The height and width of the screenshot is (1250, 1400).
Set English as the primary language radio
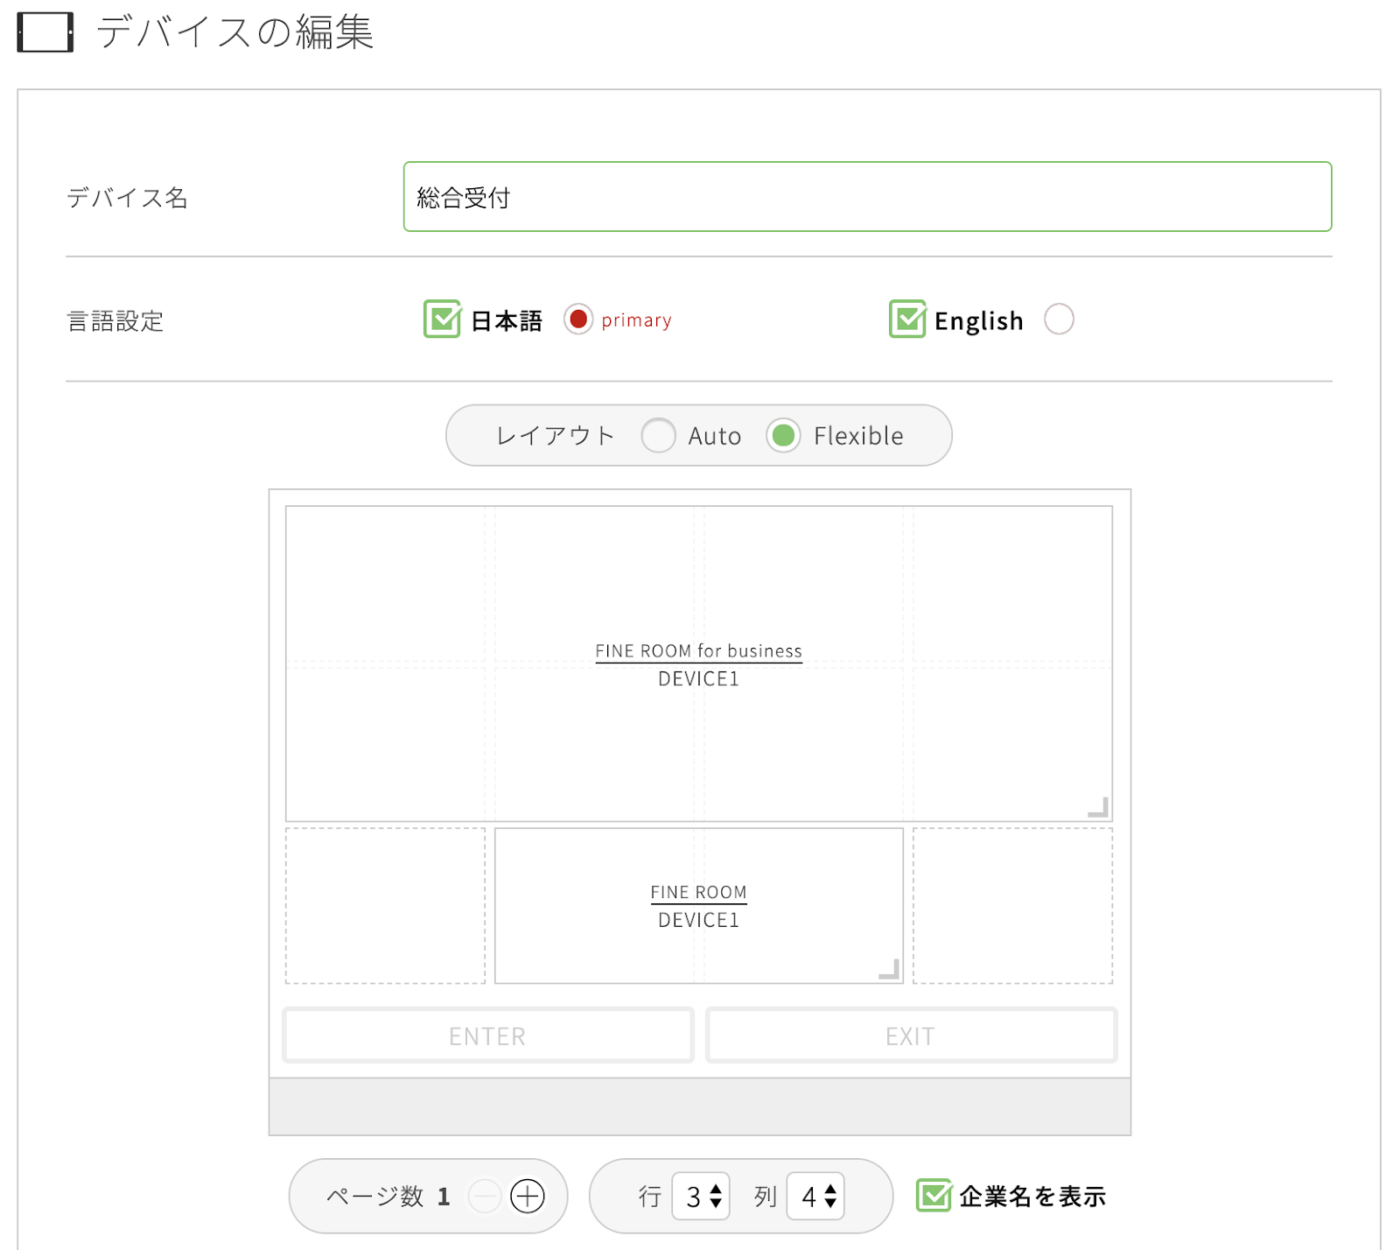click(x=1059, y=319)
